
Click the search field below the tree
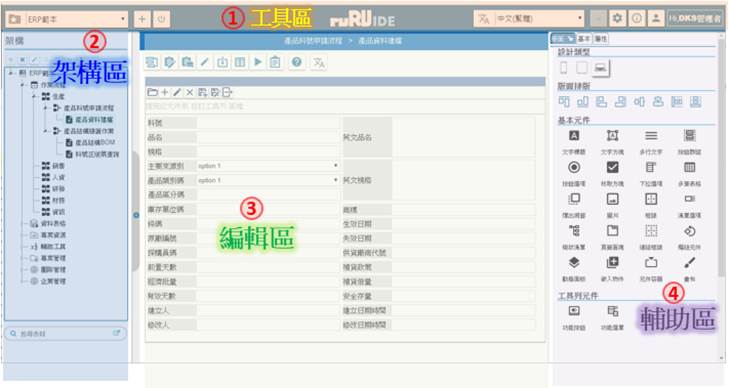66,334
